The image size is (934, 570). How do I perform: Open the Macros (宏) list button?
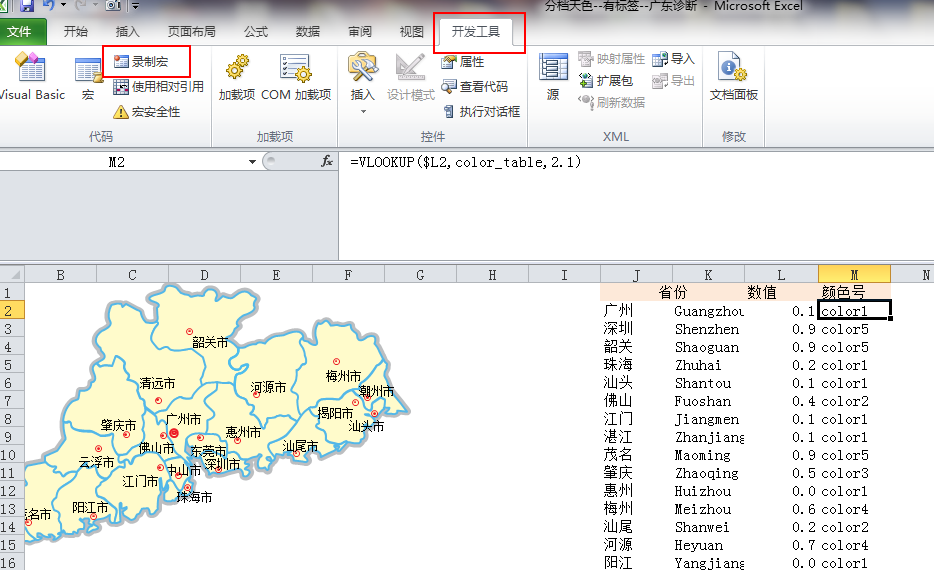[x=88, y=77]
